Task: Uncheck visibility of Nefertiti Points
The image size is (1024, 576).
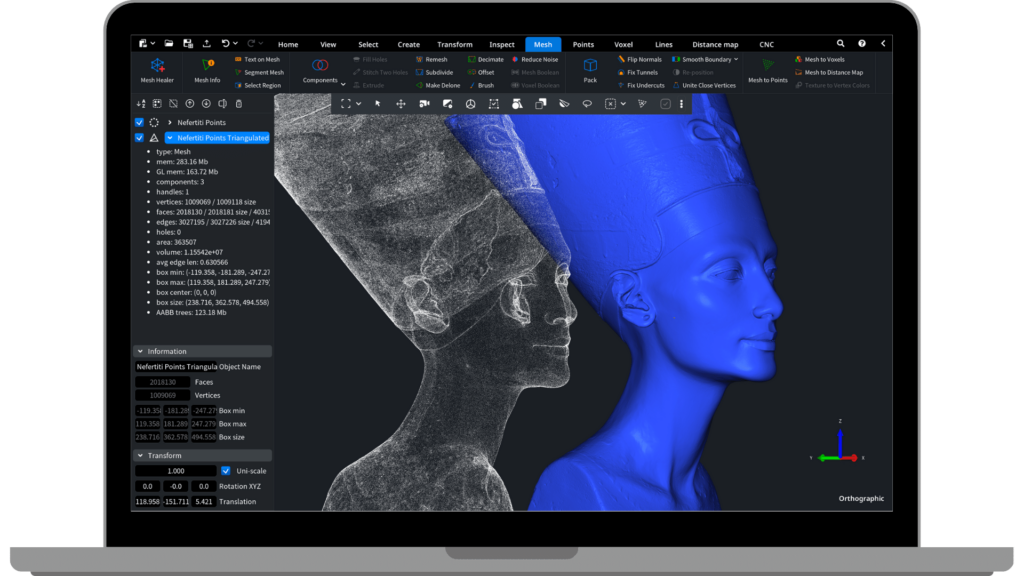Action: [x=139, y=122]
